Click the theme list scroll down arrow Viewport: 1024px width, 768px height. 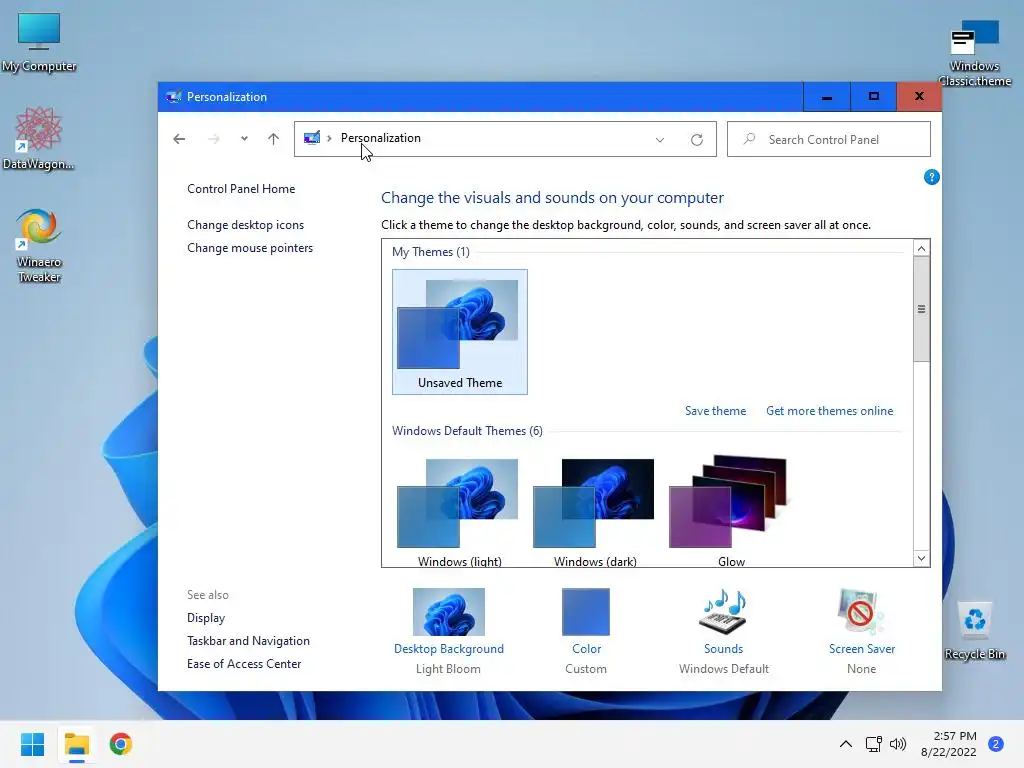coord(921,558)
